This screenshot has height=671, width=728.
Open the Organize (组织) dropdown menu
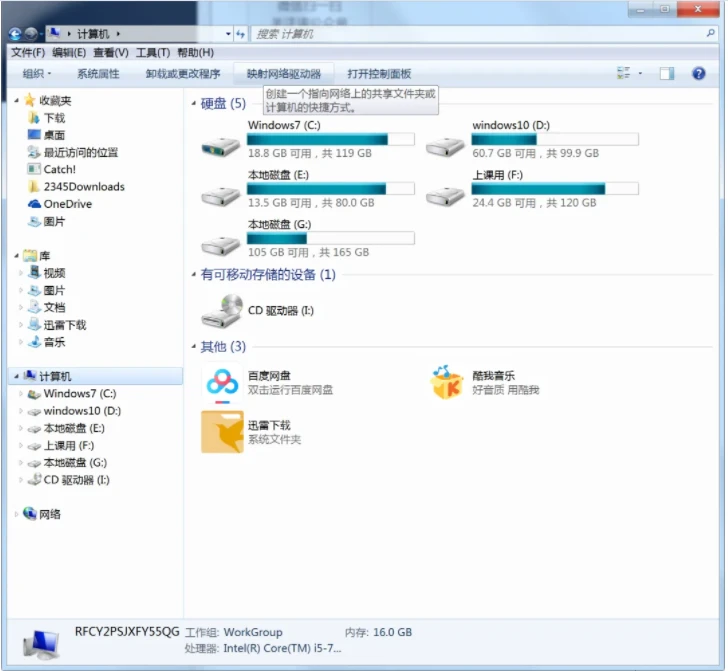coord(37,74)
